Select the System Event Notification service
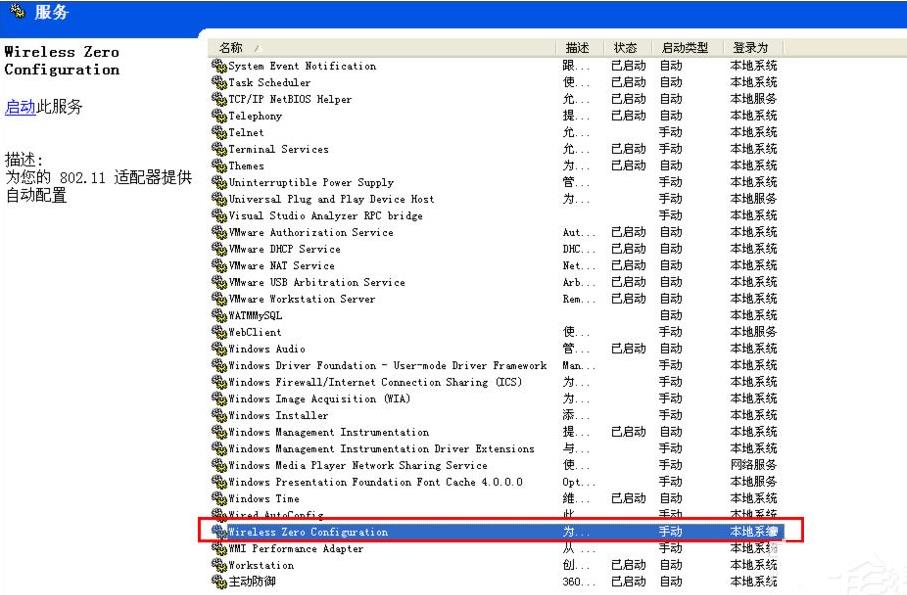The width and height of the screenshot is (907, 595). tap(302, 66)
